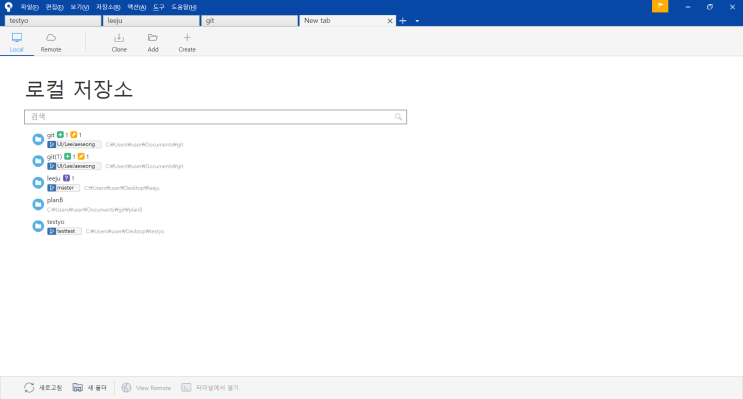The width and height of the screenshot is (743, 399).
Task: Click the magnifier icon in the search box
Action: 399,117
